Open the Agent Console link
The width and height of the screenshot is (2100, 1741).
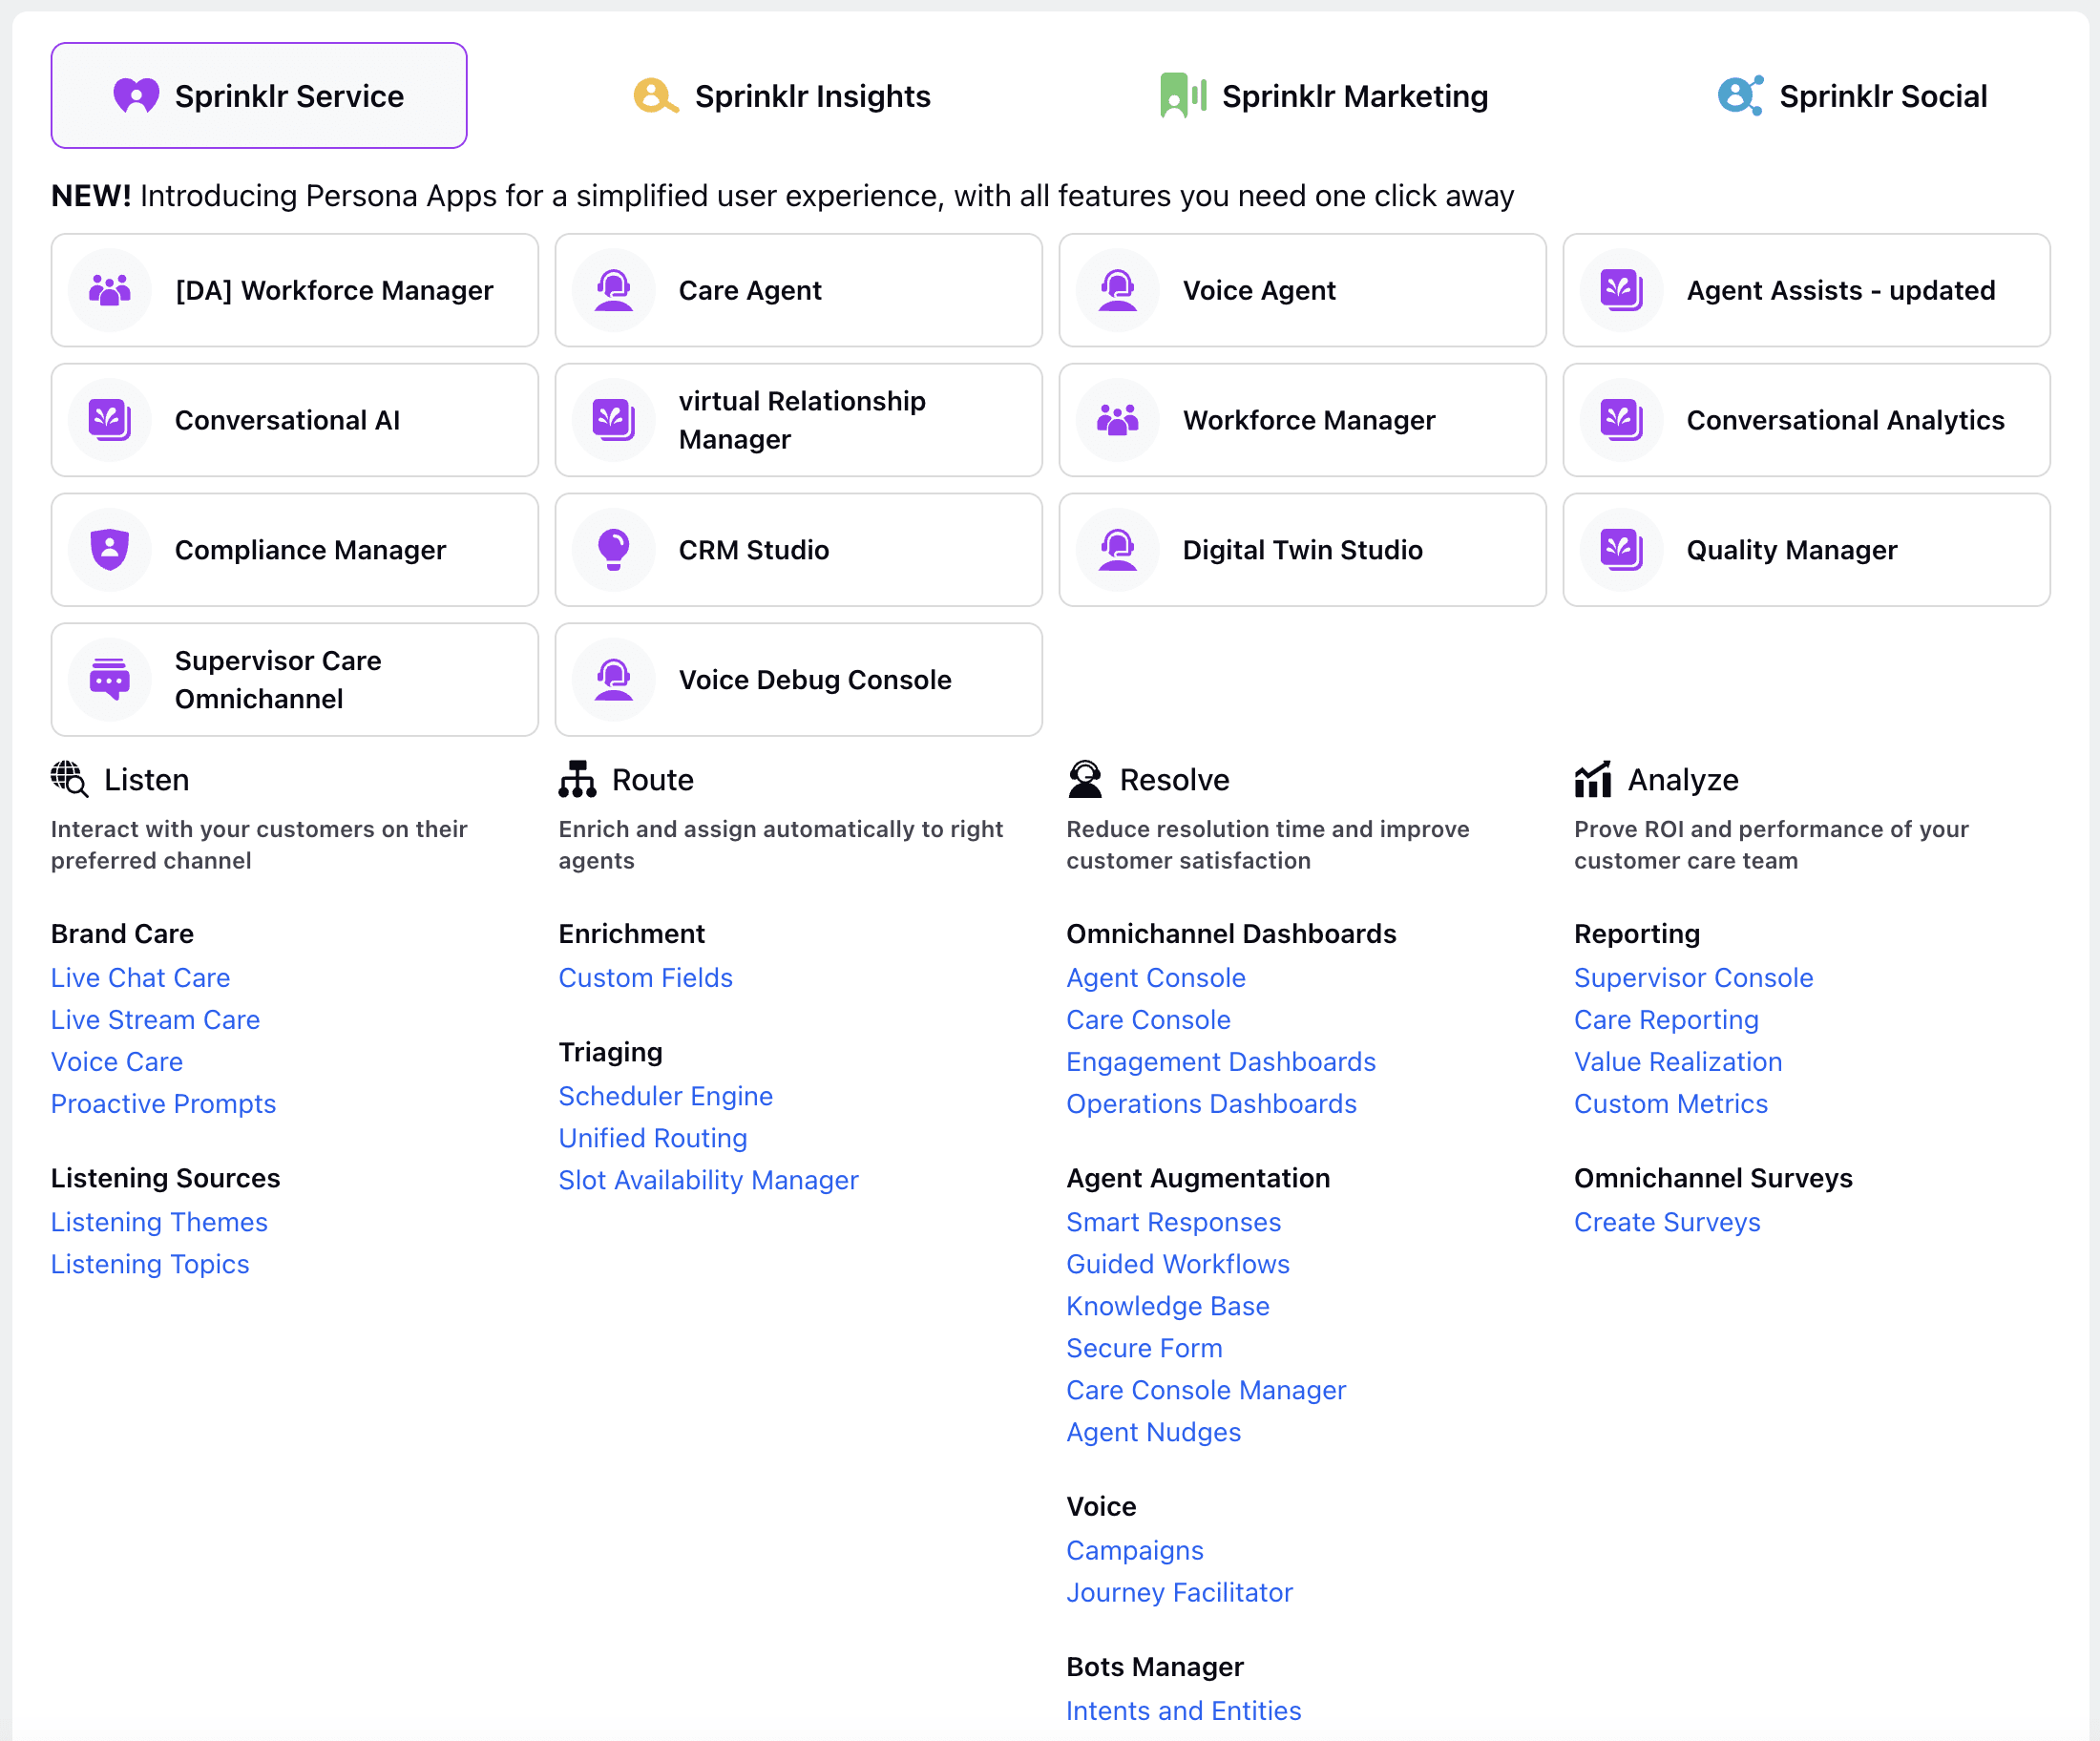point(1156,978)
